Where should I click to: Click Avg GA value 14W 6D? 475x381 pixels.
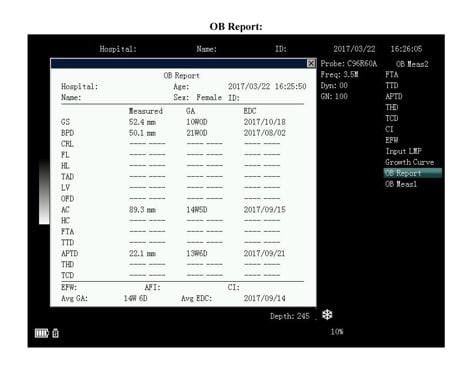click(136, 298)
